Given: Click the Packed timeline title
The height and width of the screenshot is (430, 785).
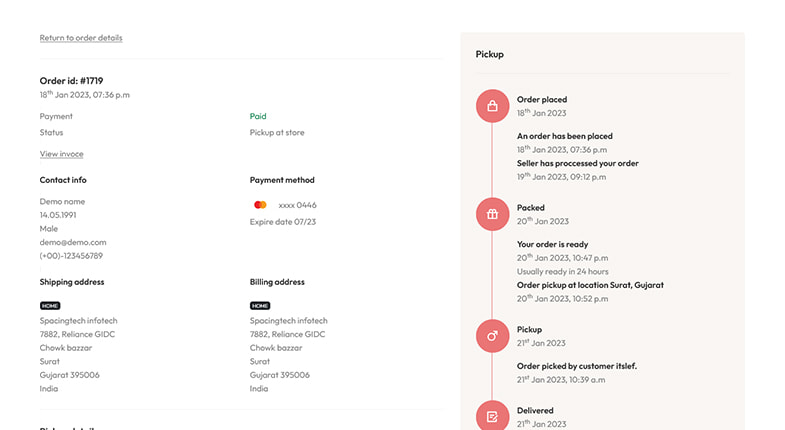Looking at the screenshot, I should (531, 208).
